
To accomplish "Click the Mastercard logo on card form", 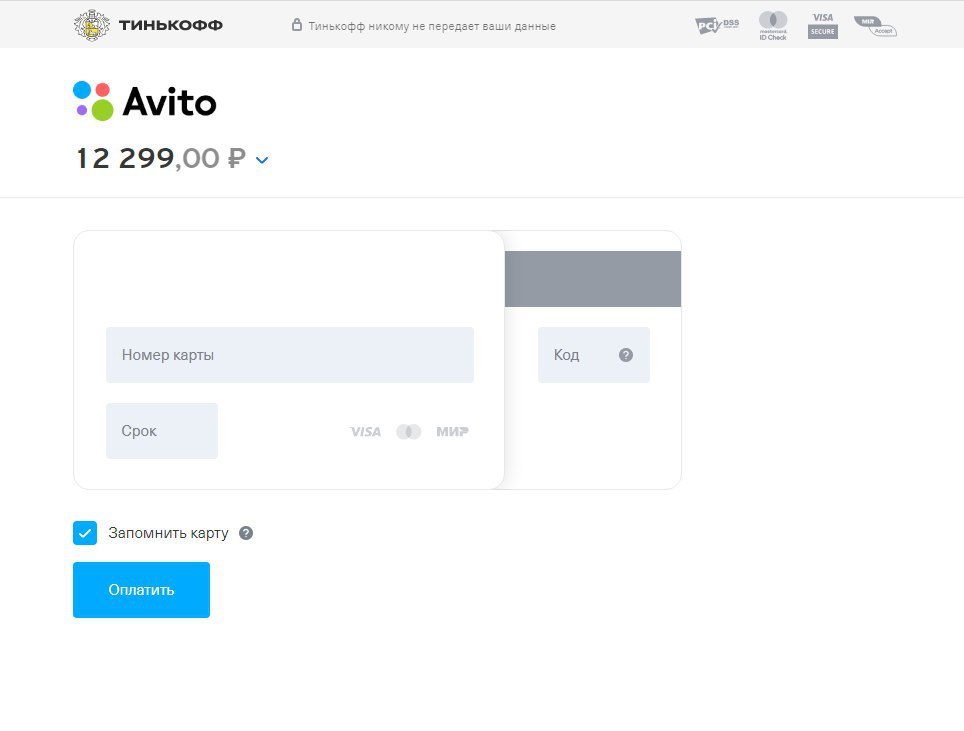I will coord(409,432).
